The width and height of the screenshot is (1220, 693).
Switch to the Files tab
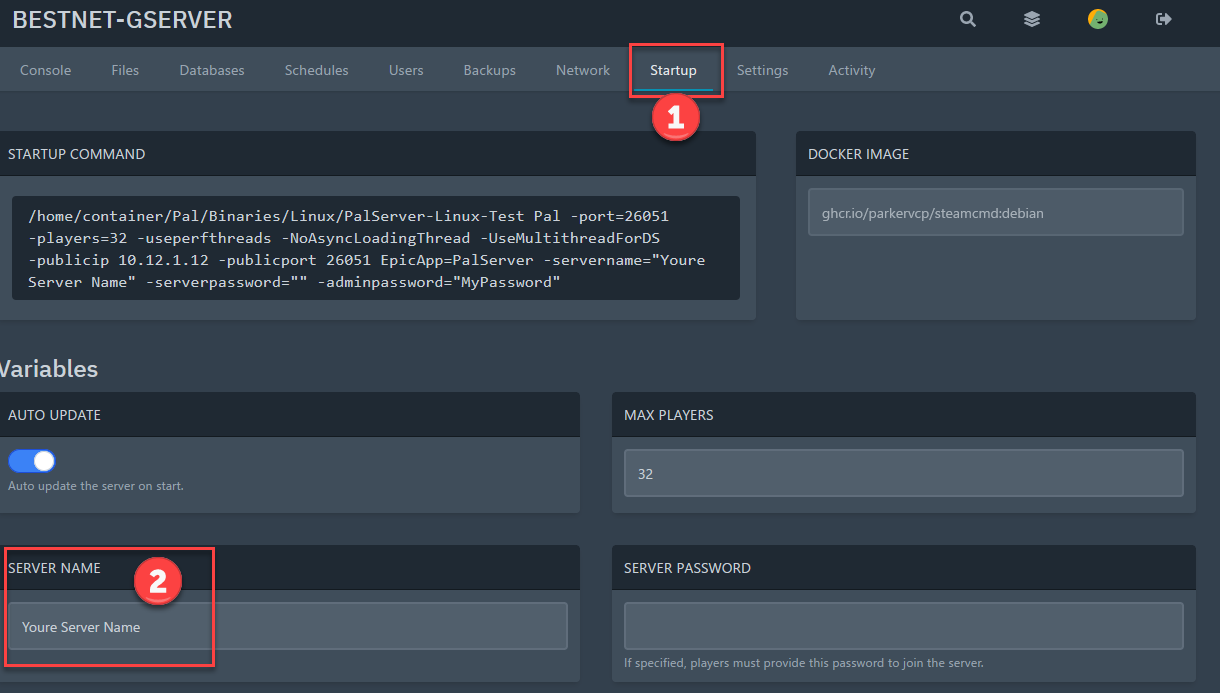pos(125,70)
